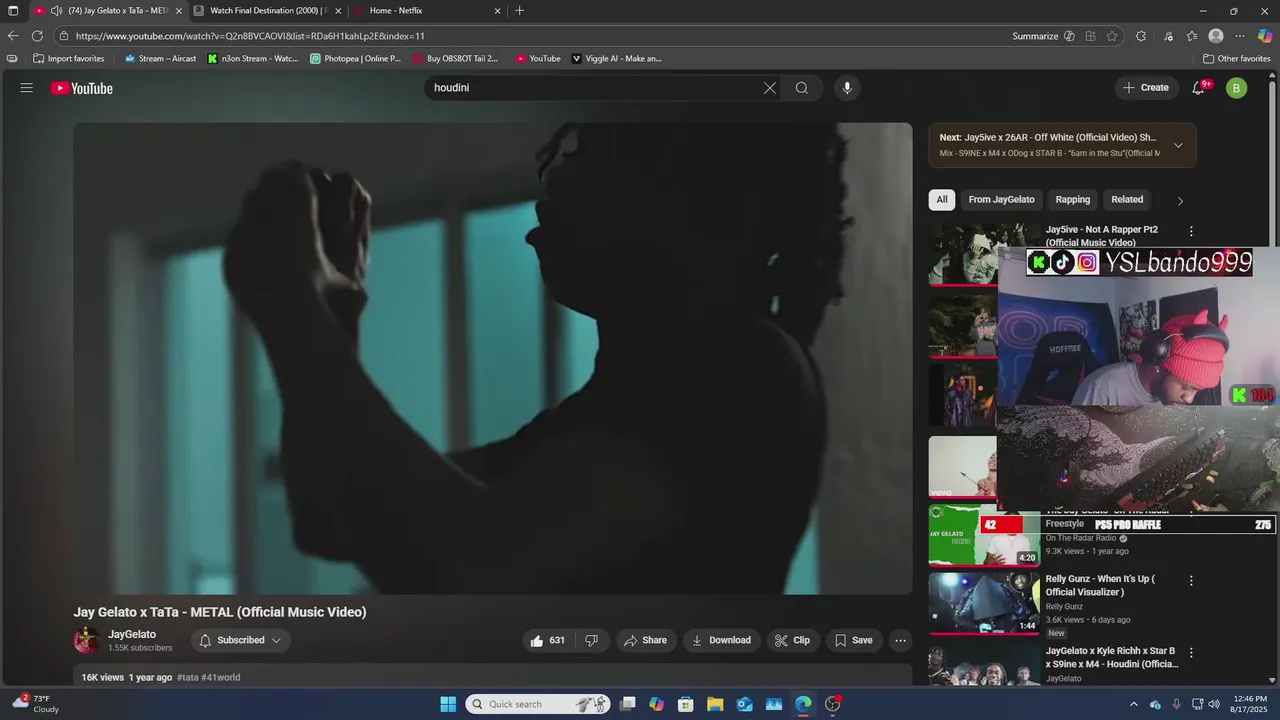This screenshot has height=720, width=1280.
Task: Open File Explorer from taskbar
Action: (715, 704)
